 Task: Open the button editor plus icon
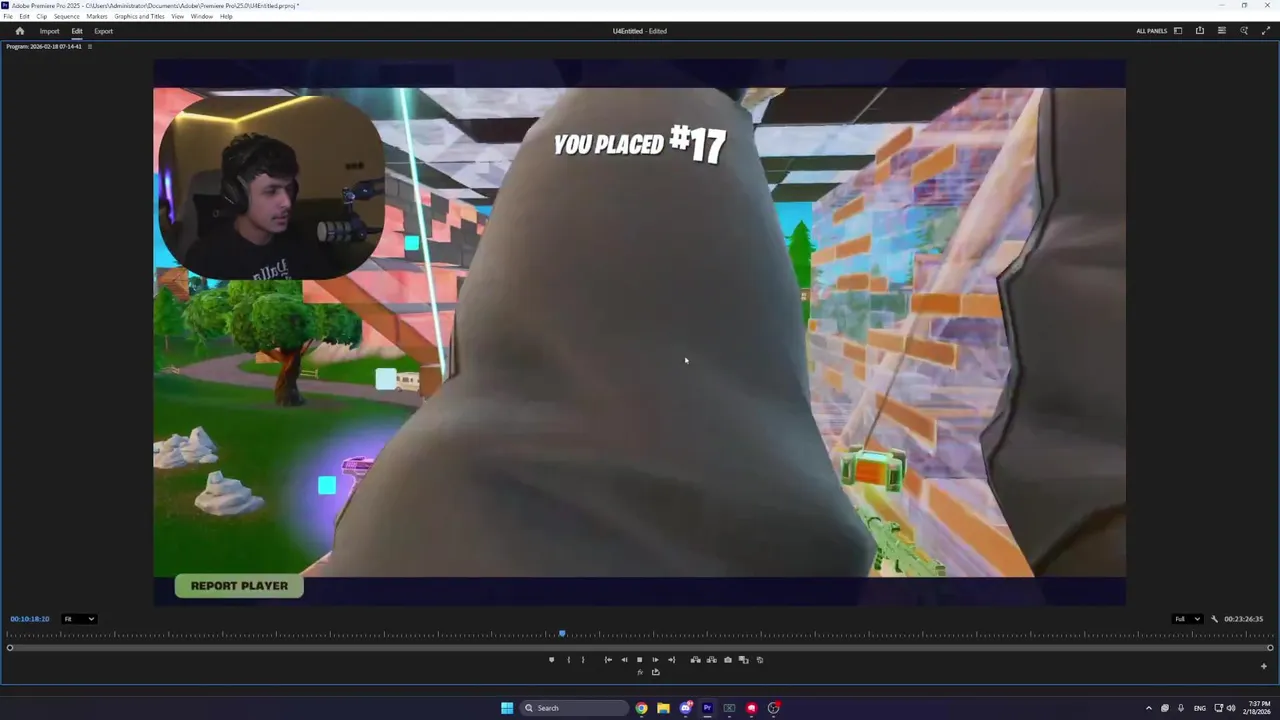tap(1263, 666)
